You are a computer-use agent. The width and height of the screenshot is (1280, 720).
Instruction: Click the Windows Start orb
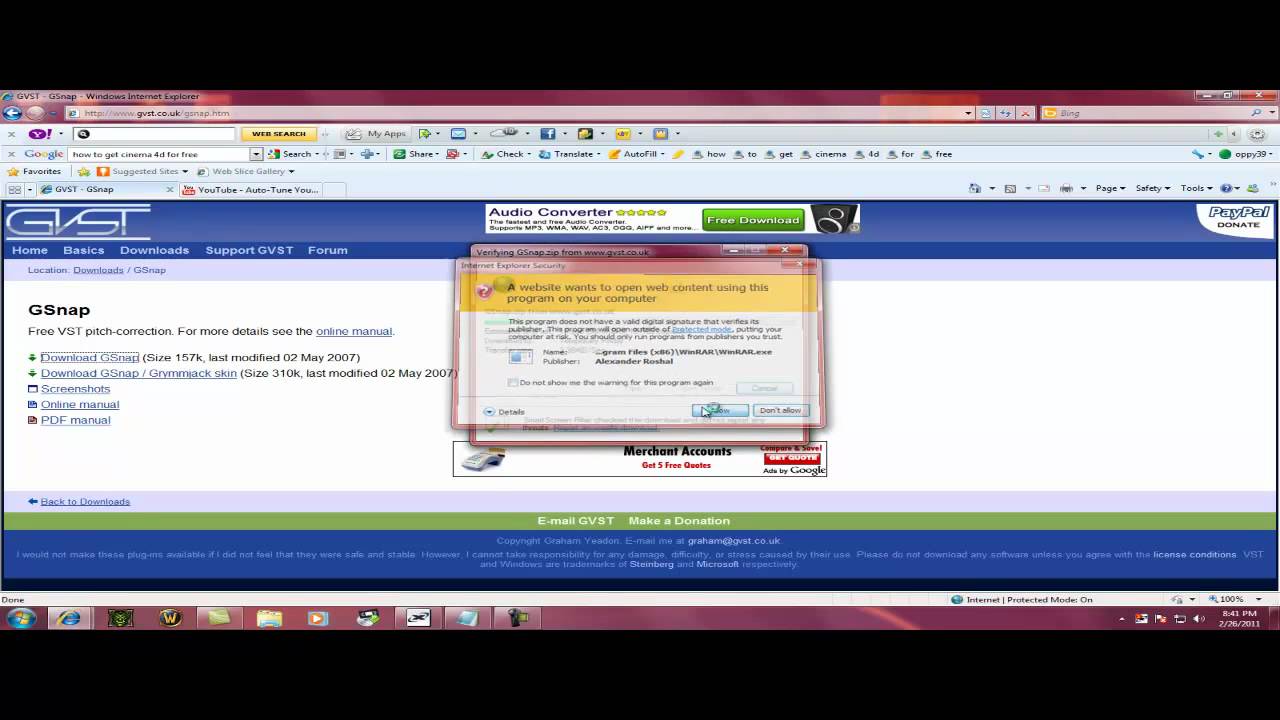click(x=21, y=618)
